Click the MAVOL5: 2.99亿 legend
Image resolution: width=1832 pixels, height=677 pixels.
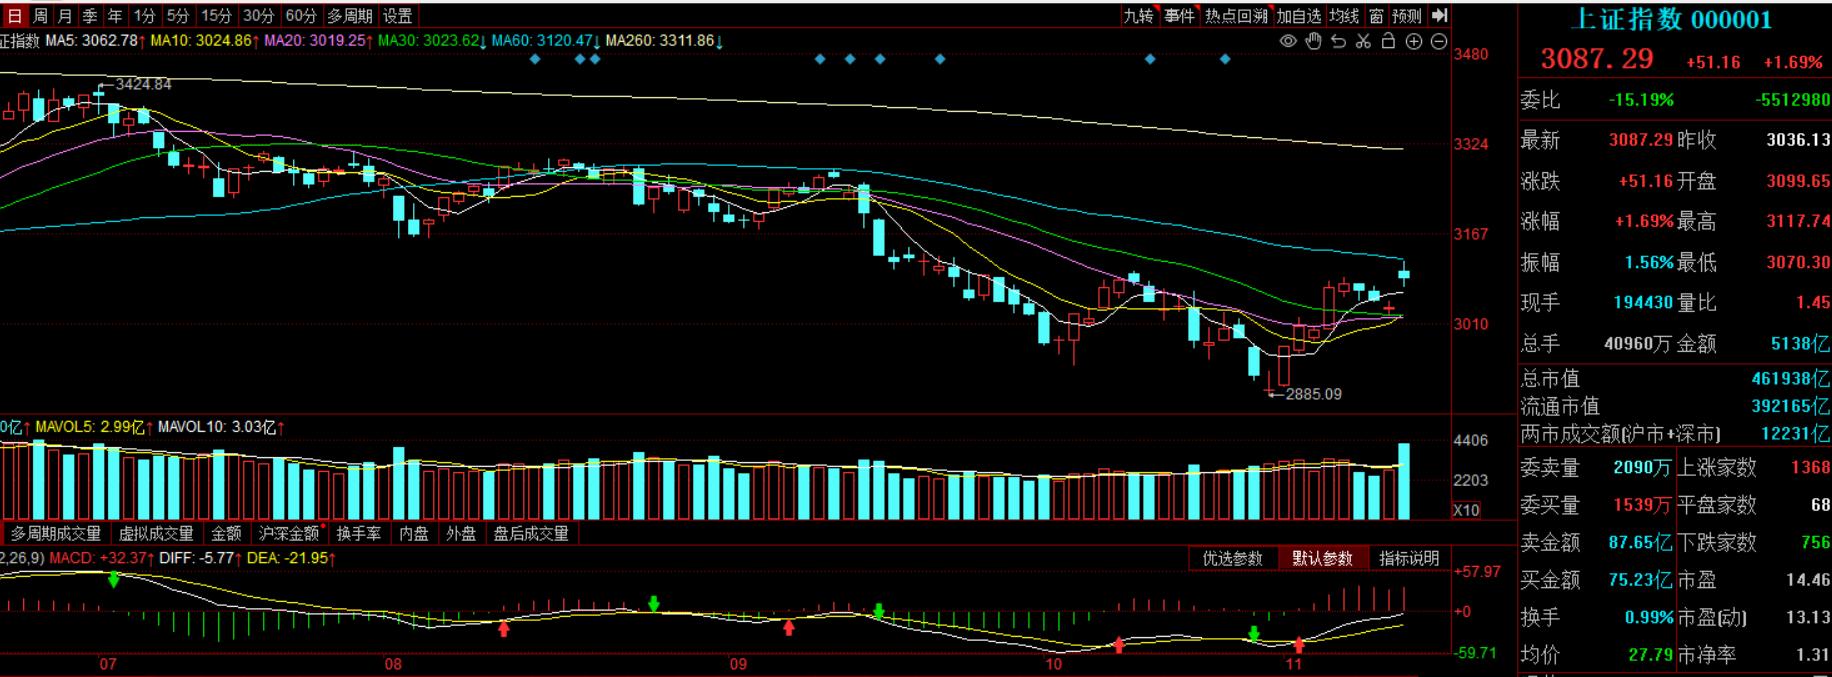[x=94, y=427]
